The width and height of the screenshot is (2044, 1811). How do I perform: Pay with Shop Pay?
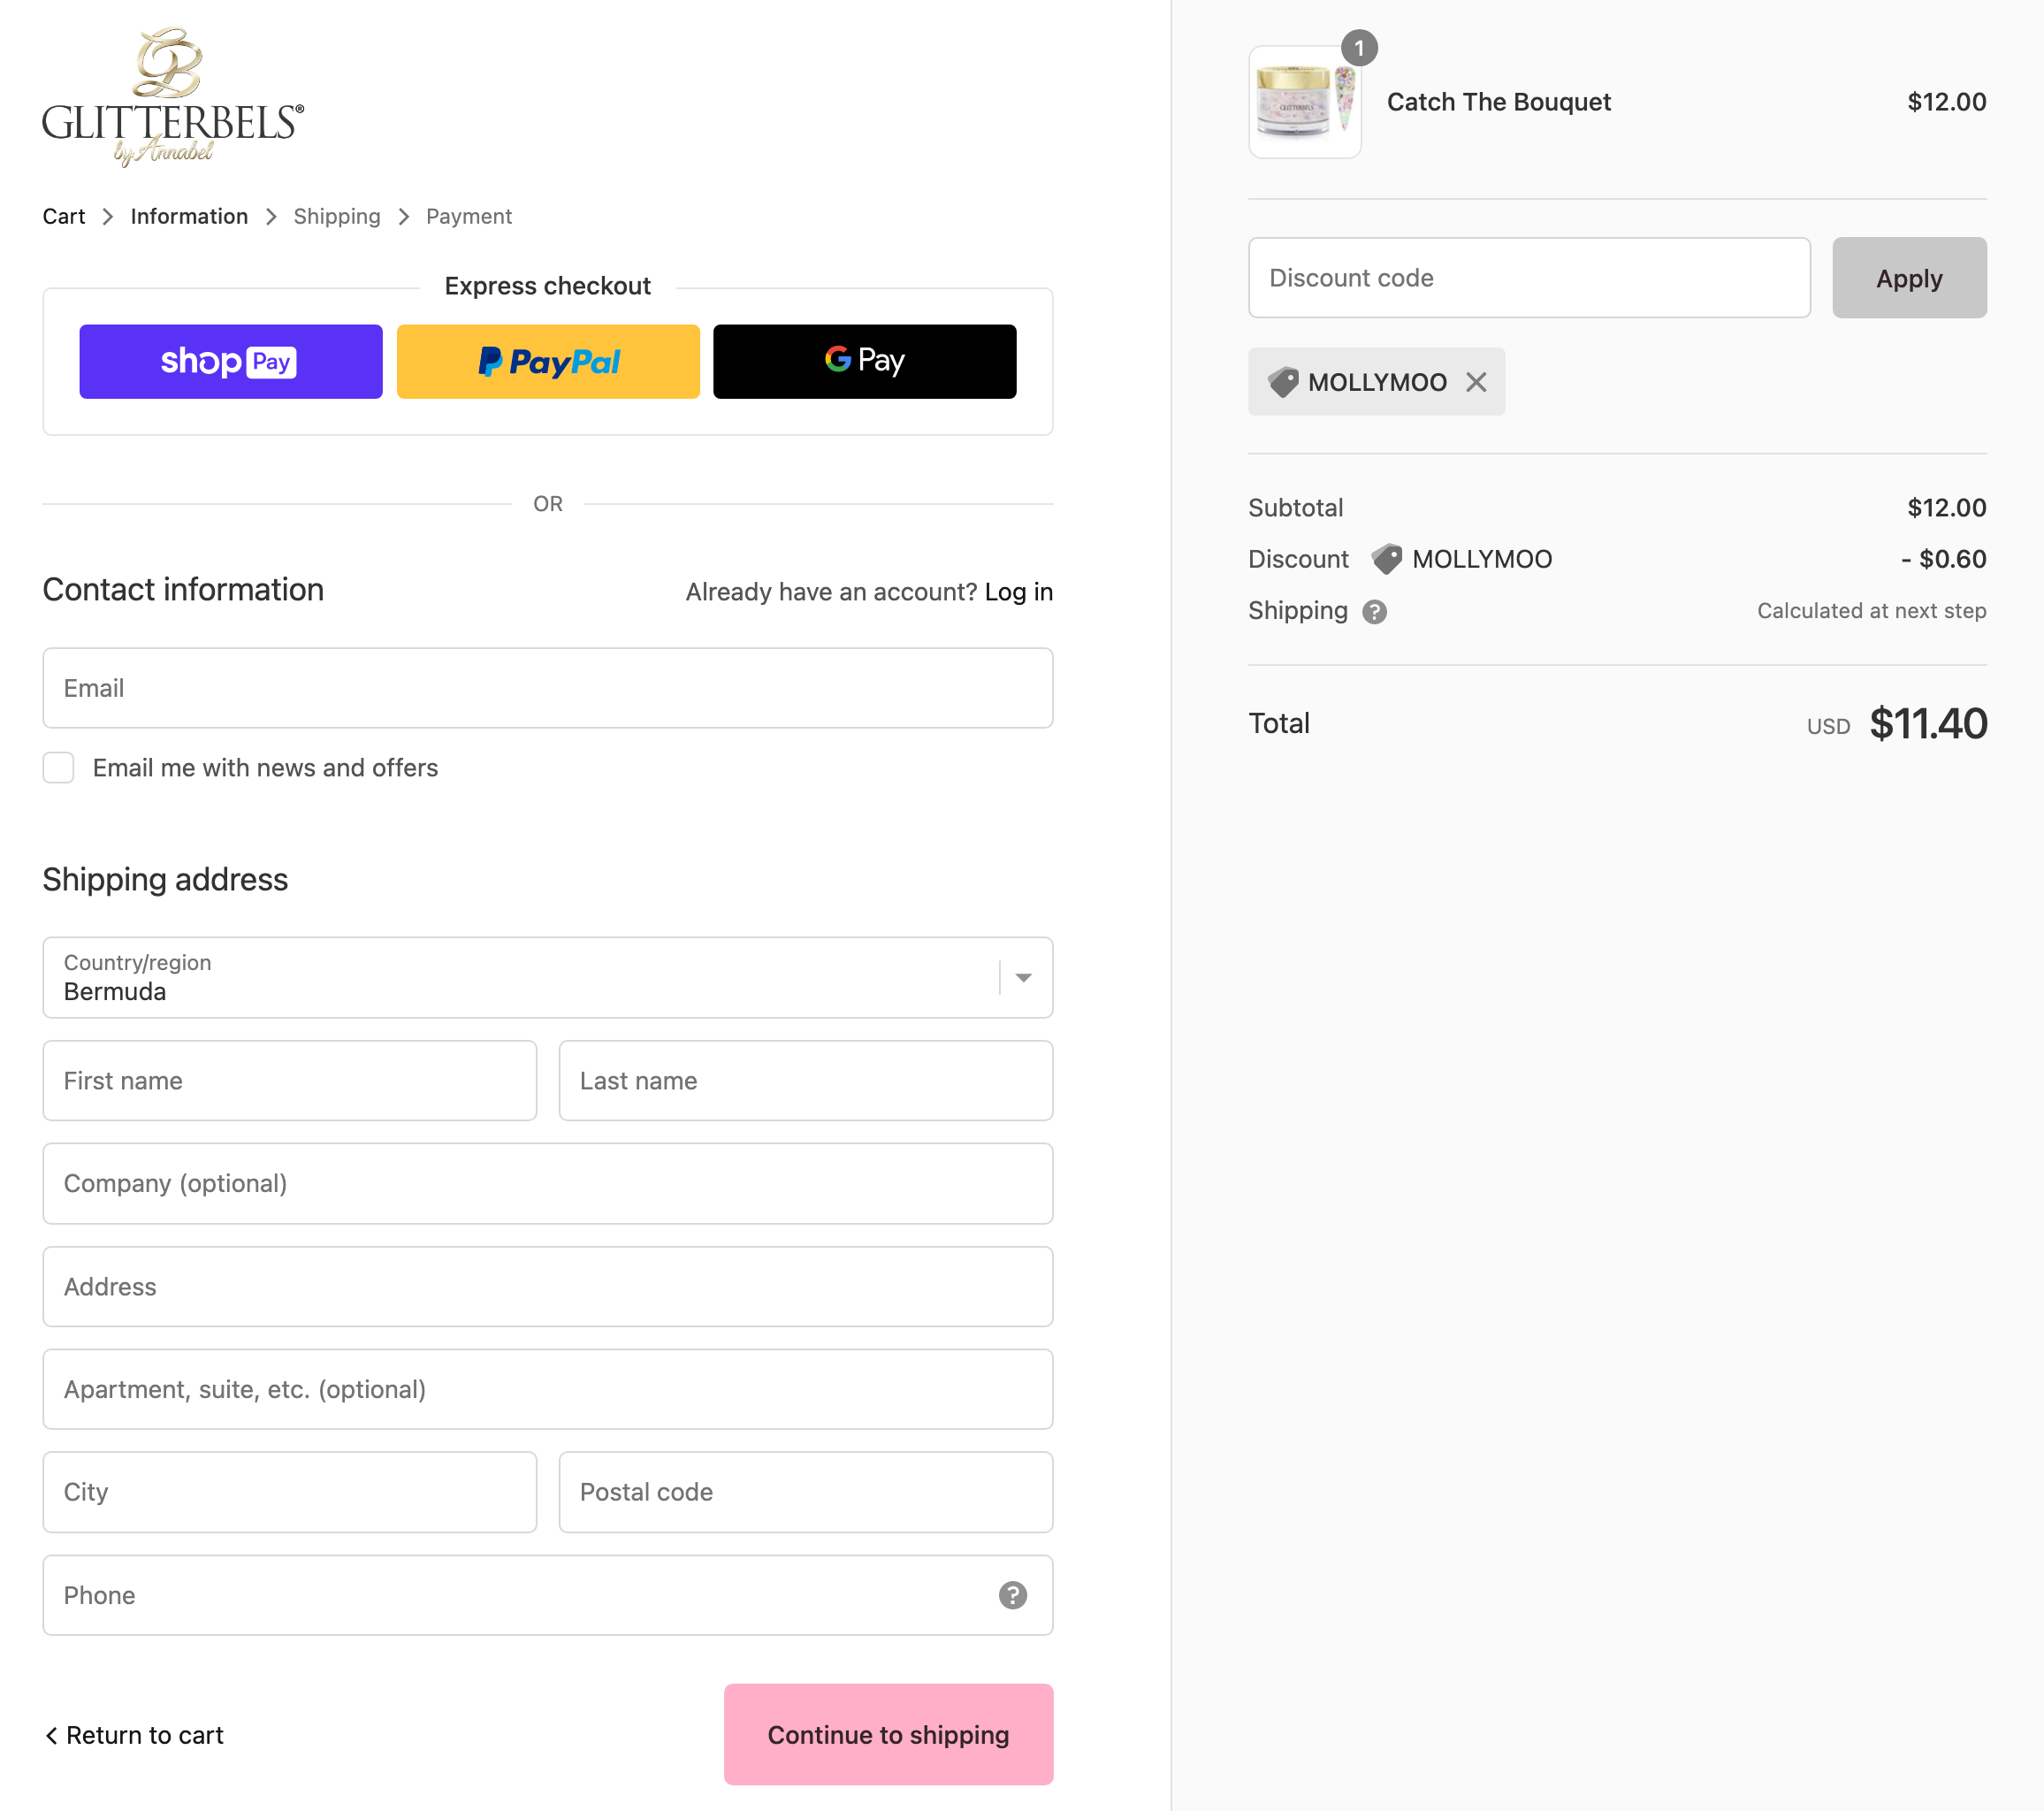tap(231, 361)
